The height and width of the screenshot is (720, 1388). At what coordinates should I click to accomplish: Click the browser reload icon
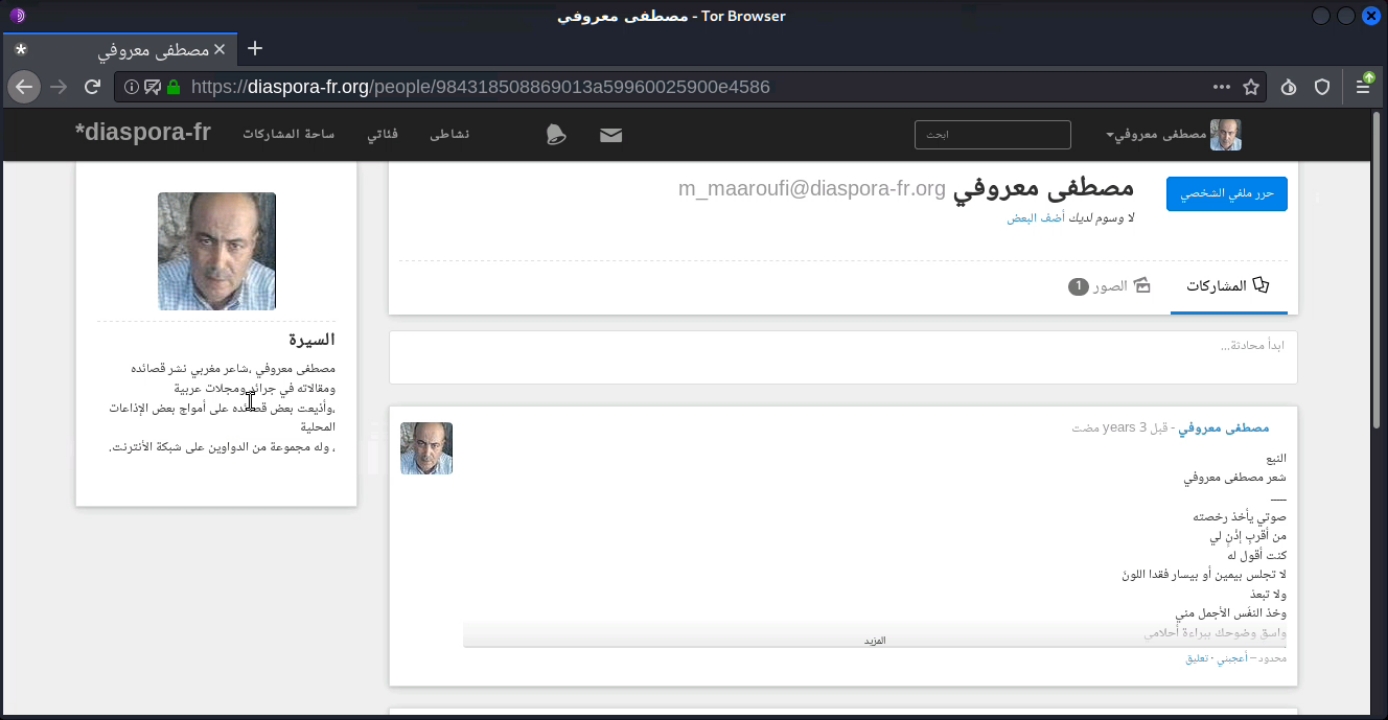92,87
